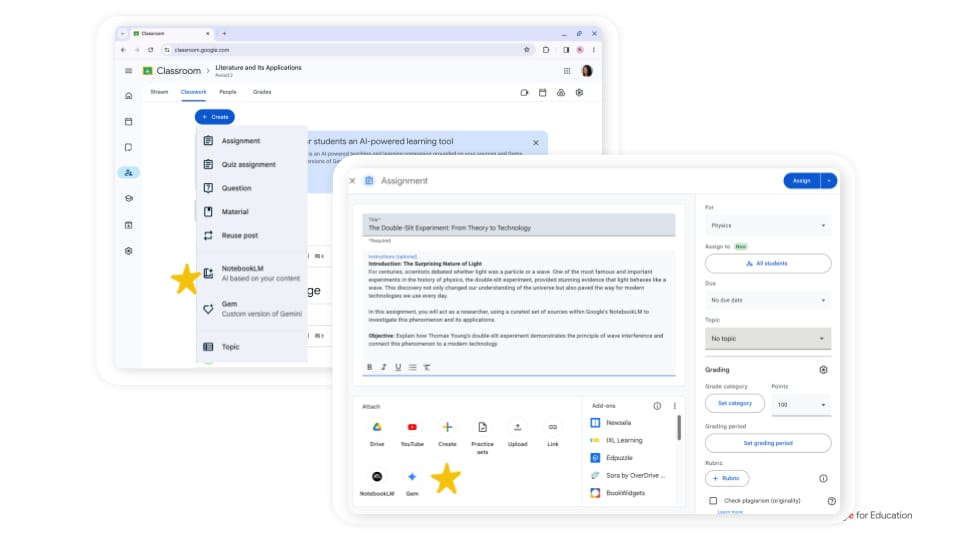The image size is (960, 540).
Task: Attach a YouTube video
Action: pyautogui.click(x=412, y=427)
